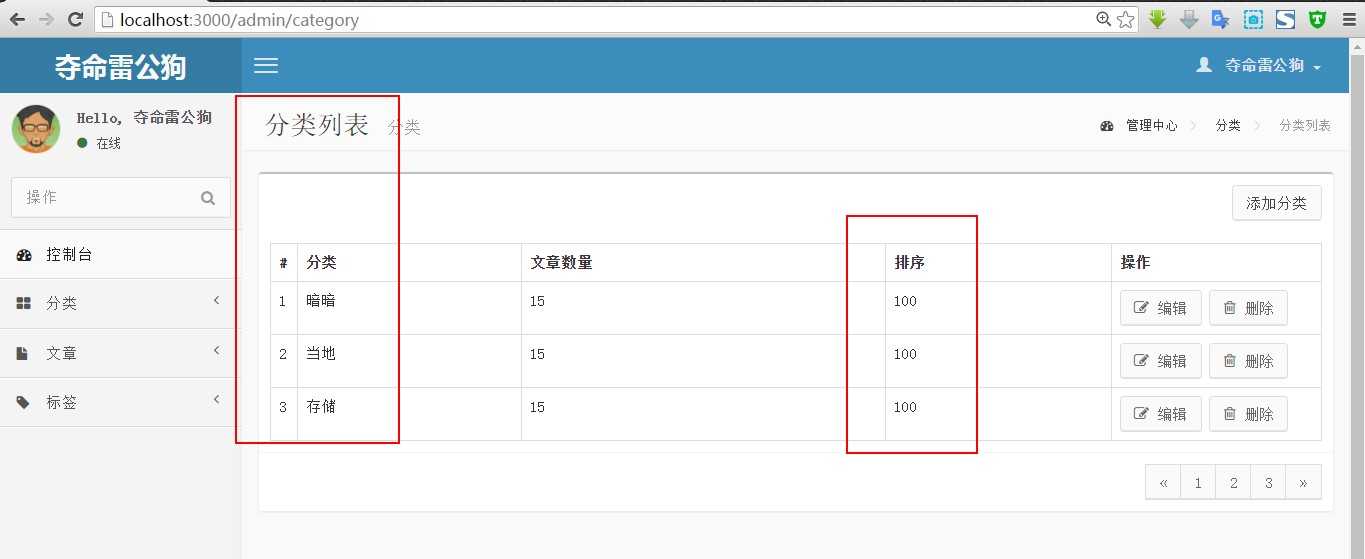Click the gray download arrow extension icon
This screenshot has height=559, width=1365.
pyautogui.click(x=1189, y=19)
